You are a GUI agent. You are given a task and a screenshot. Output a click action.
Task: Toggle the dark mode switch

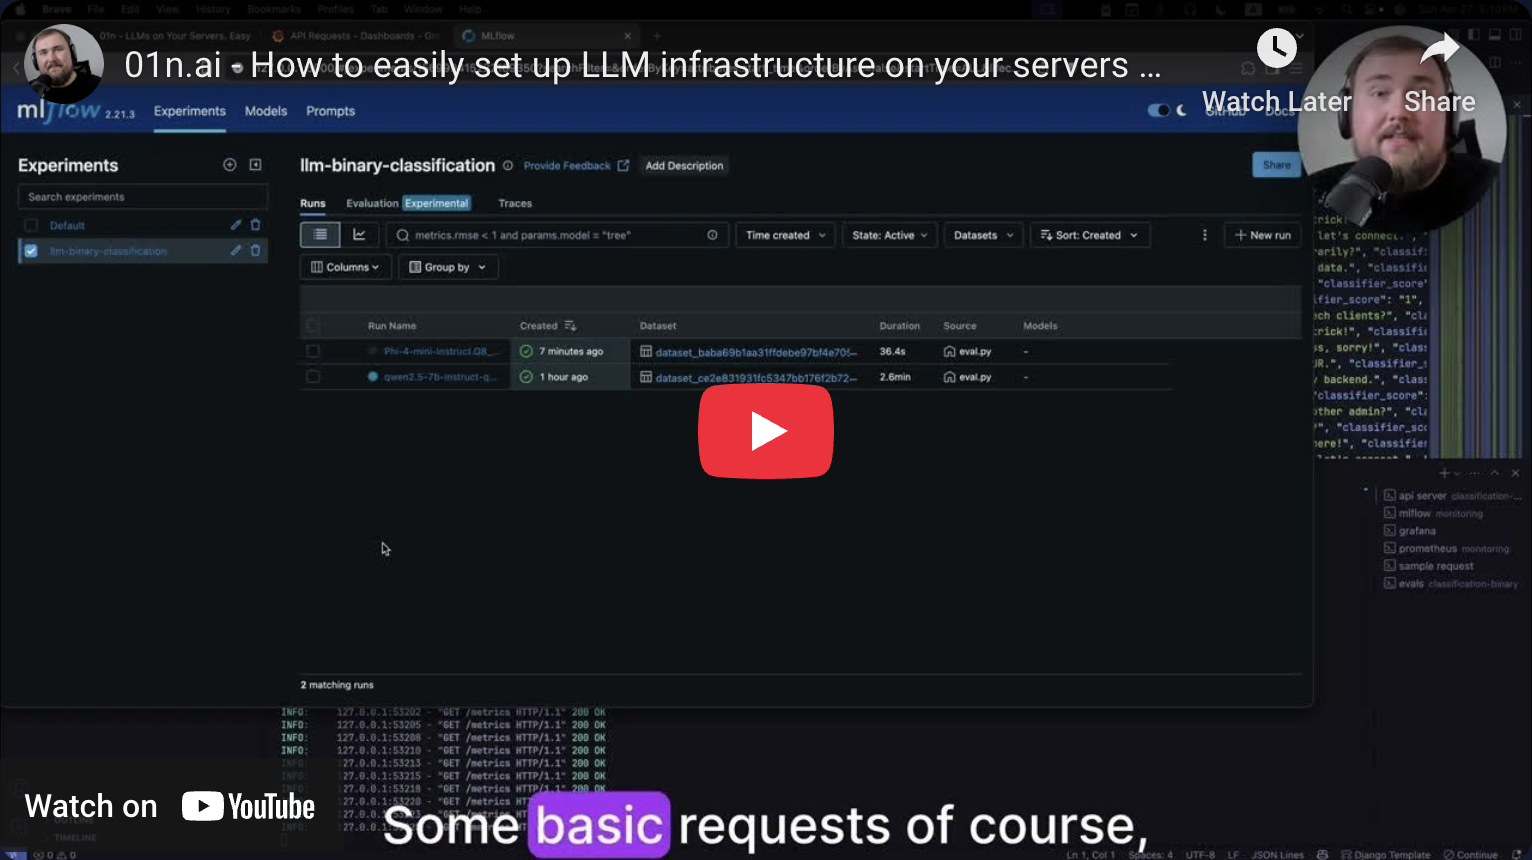(1159, 111)
